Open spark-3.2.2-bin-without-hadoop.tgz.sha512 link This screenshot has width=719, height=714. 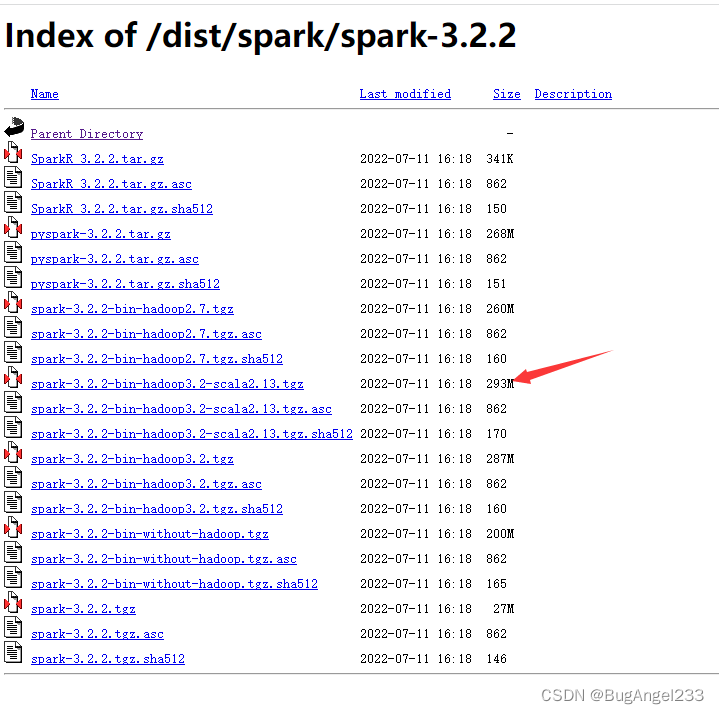click(174, 584)
